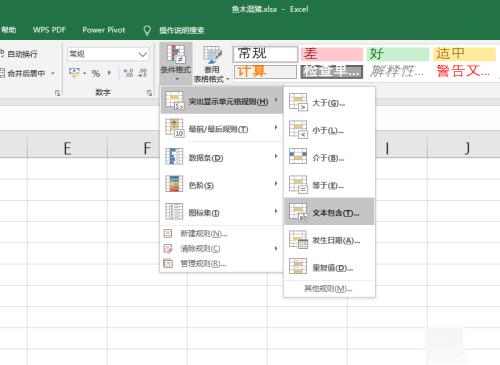Open the Power Pivot tab

click(104, 30)
